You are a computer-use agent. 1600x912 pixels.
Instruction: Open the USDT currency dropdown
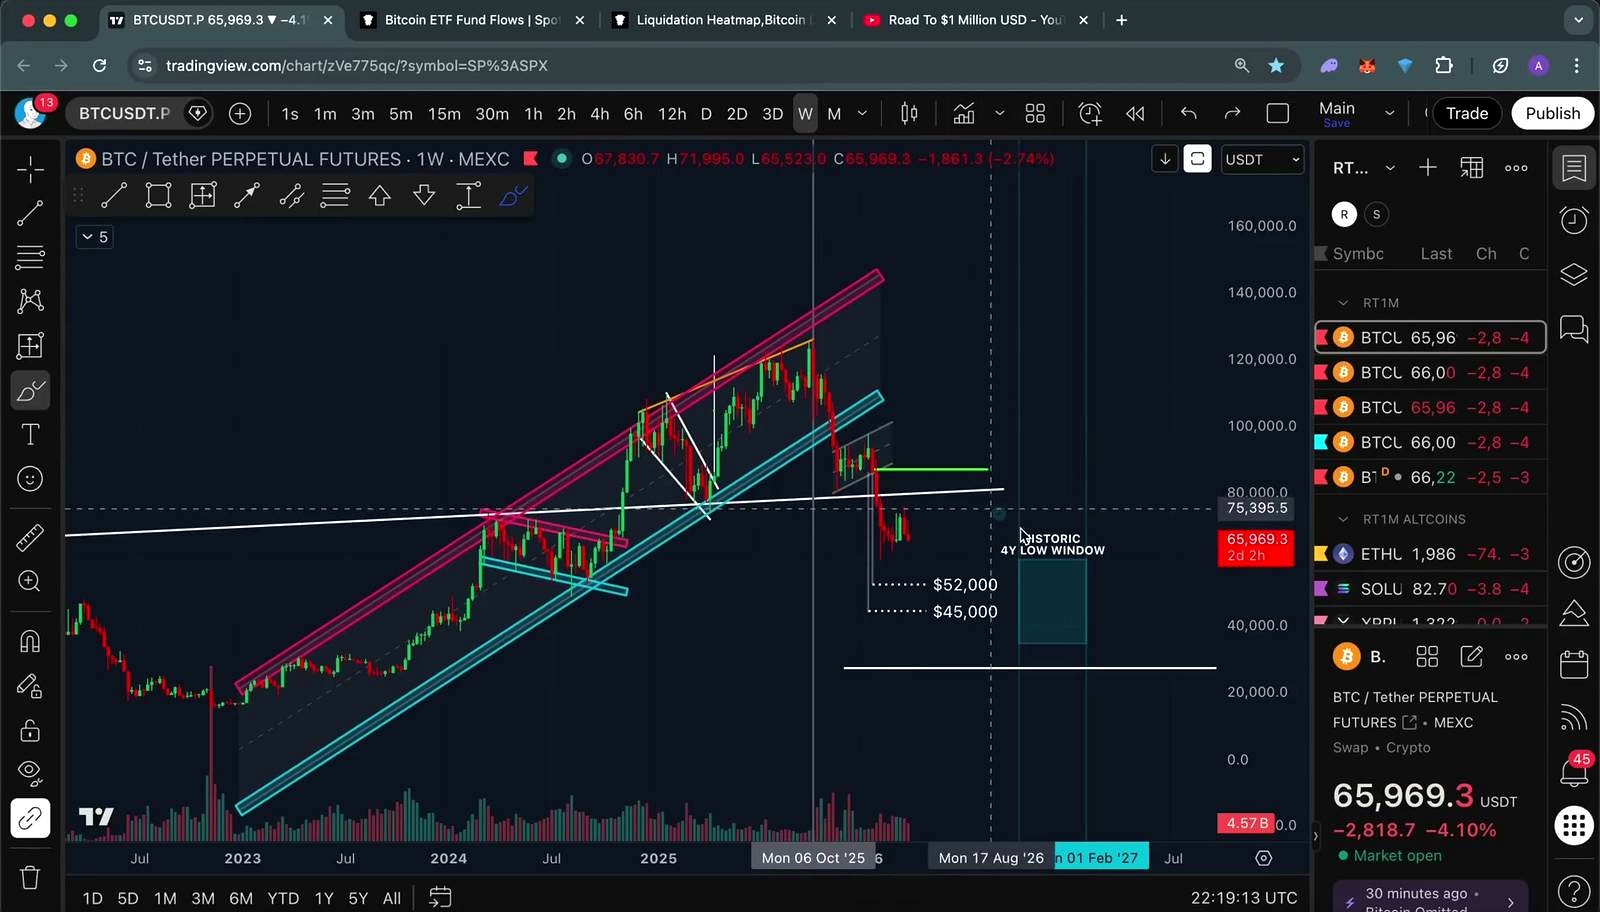pos(1262,160)
